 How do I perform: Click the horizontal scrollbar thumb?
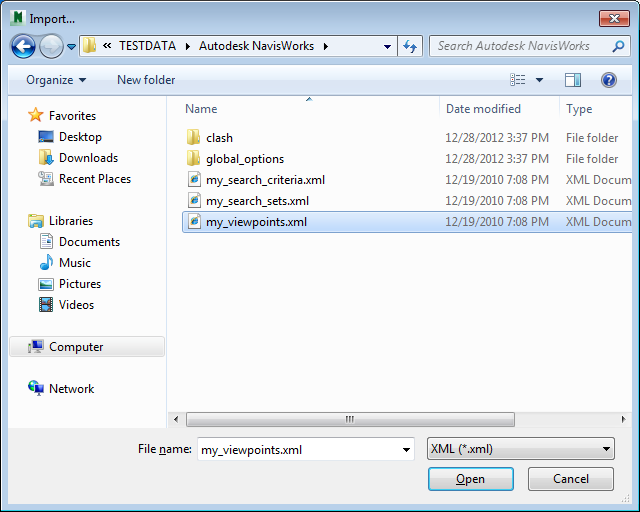click(350, 419)
